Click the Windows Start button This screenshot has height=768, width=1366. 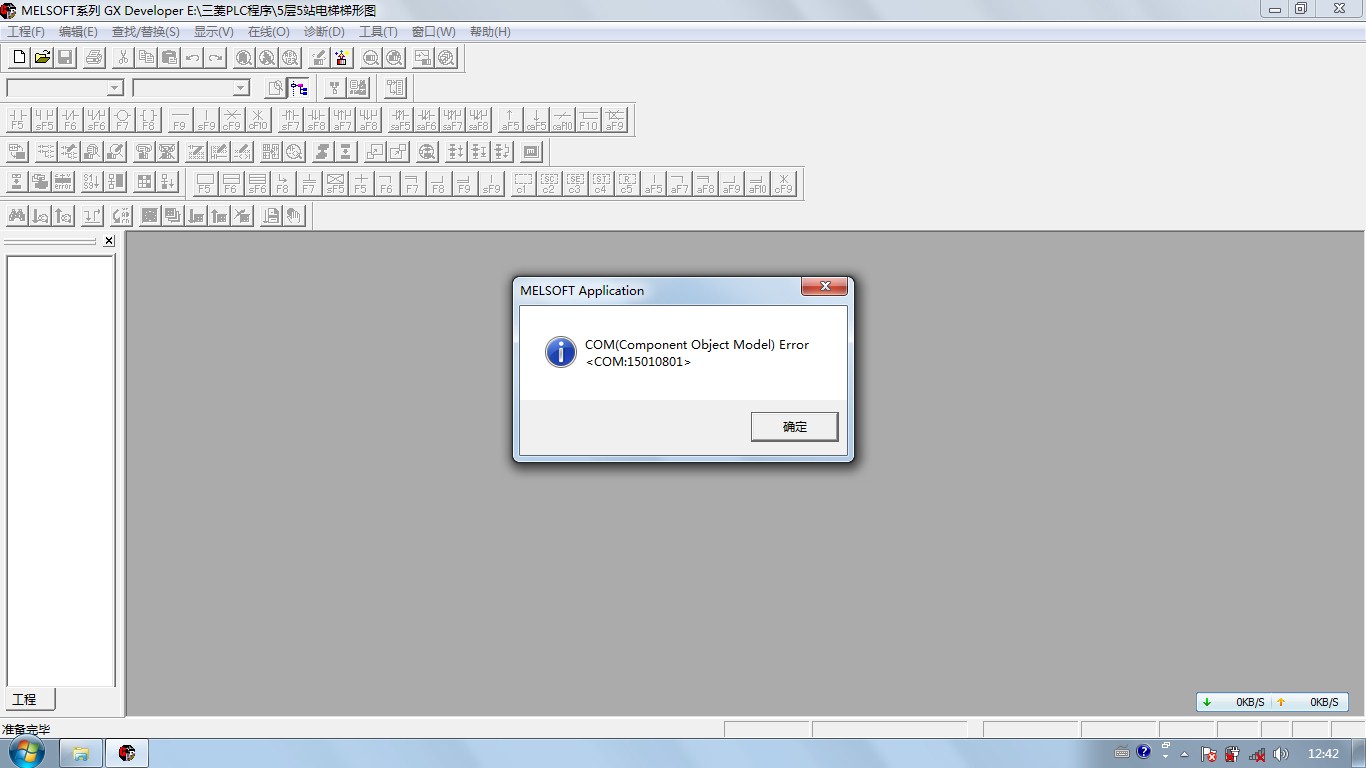click(25, 753)
